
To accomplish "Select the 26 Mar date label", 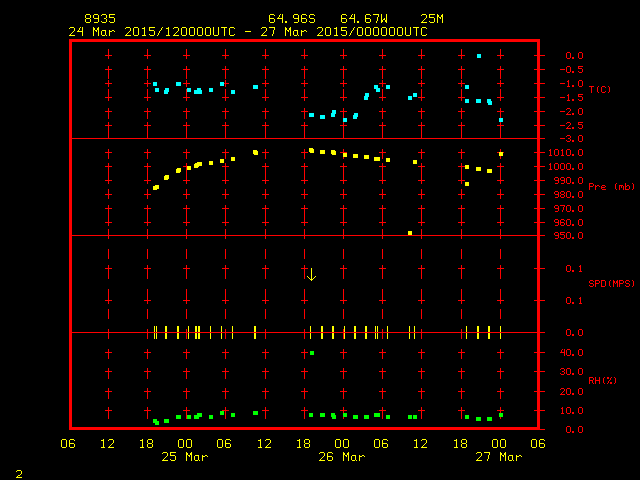I will click(x=342, y=457).
